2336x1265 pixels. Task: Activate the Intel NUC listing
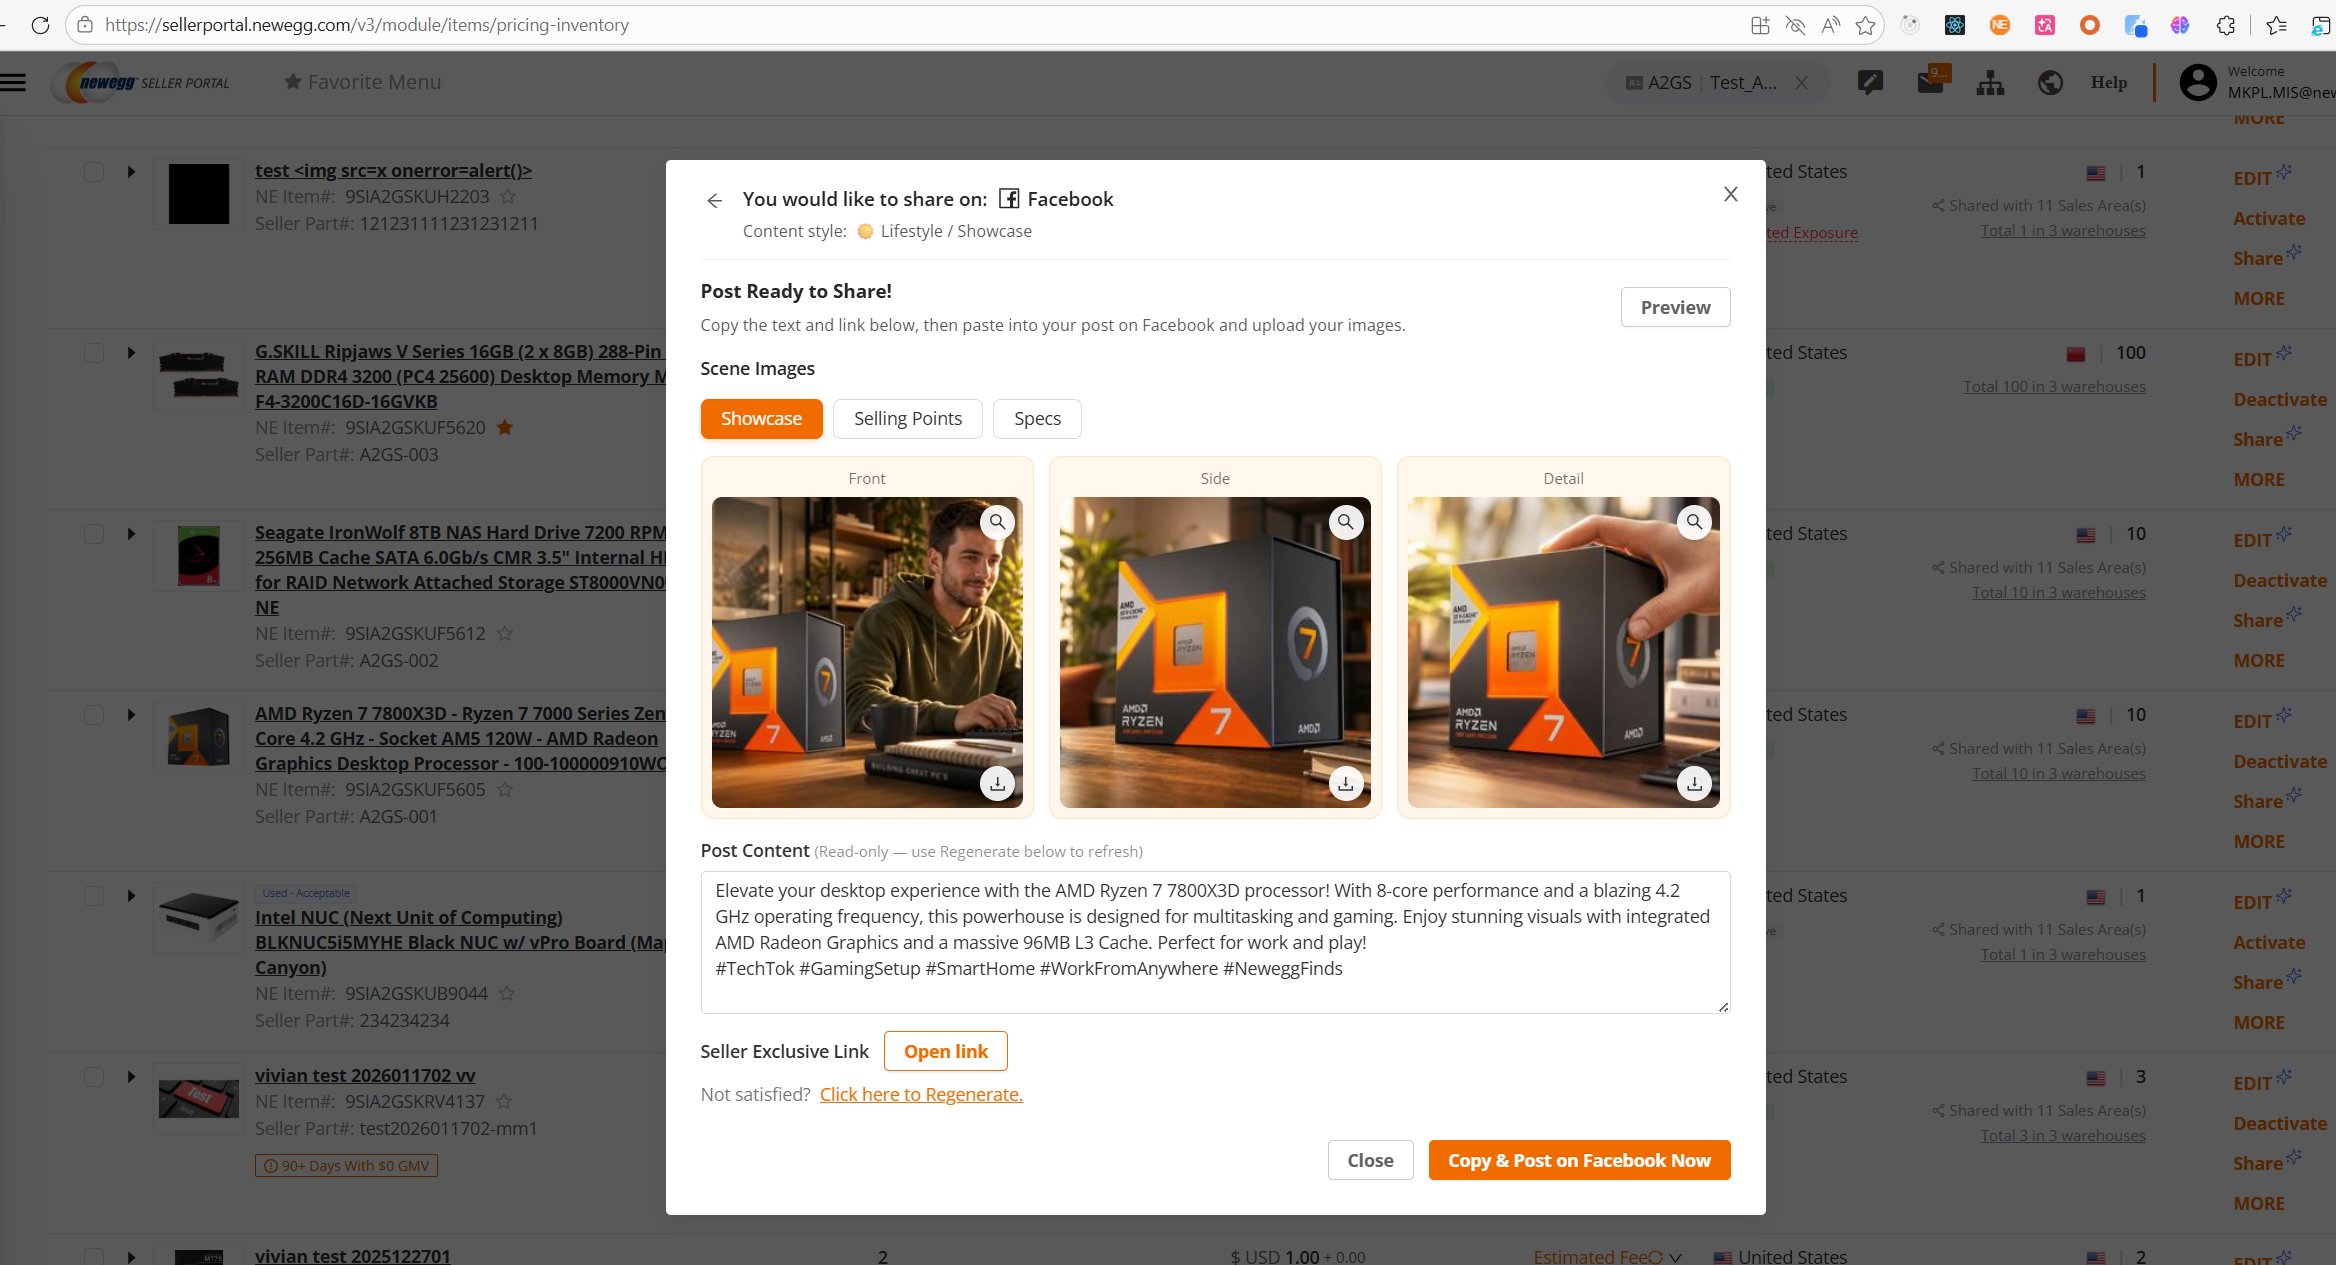click(x=2269, y=942)
